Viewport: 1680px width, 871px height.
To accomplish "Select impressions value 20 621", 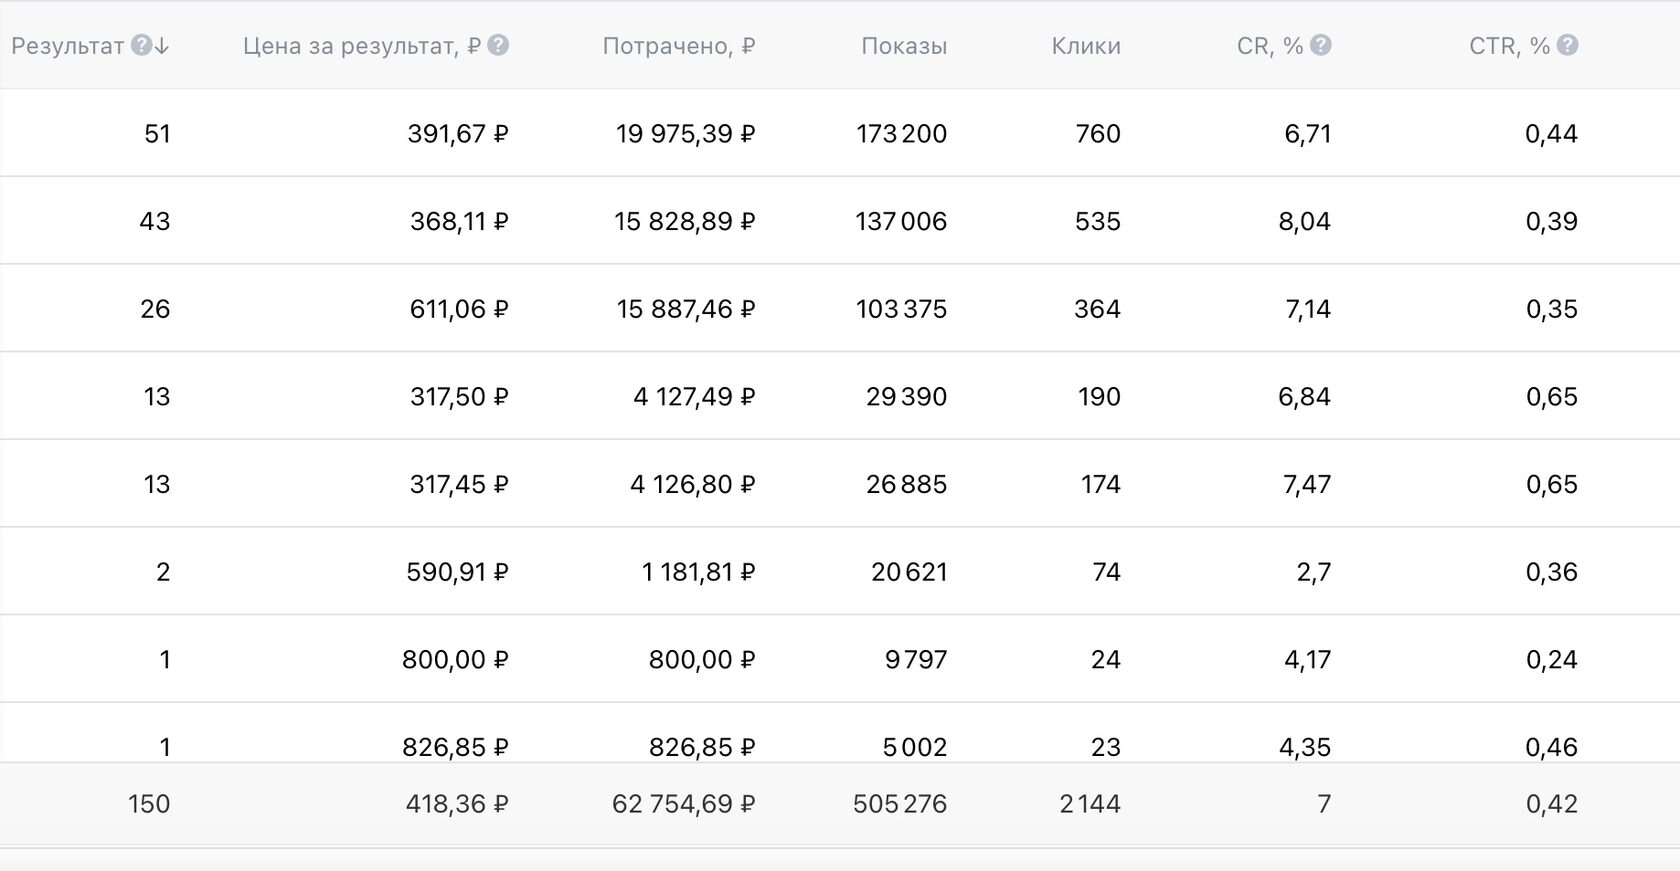I will [x=909, y=572].
